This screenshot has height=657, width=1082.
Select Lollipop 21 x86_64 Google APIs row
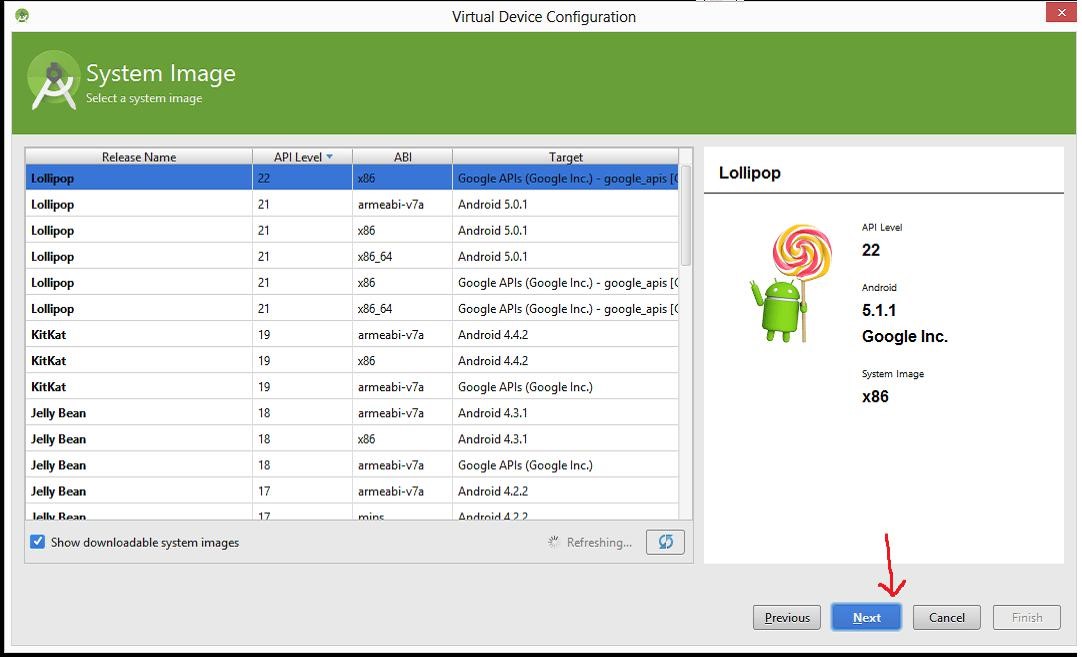pos(352,308)
